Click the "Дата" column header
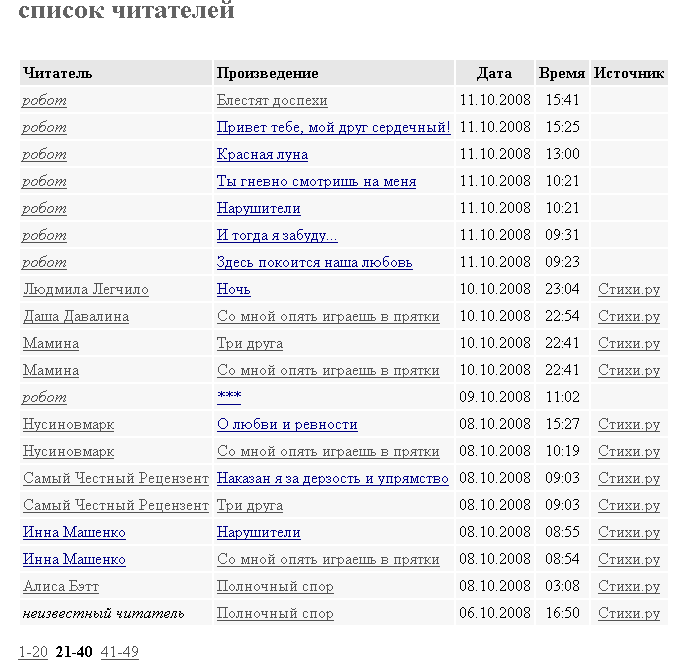 click(495, 73)
